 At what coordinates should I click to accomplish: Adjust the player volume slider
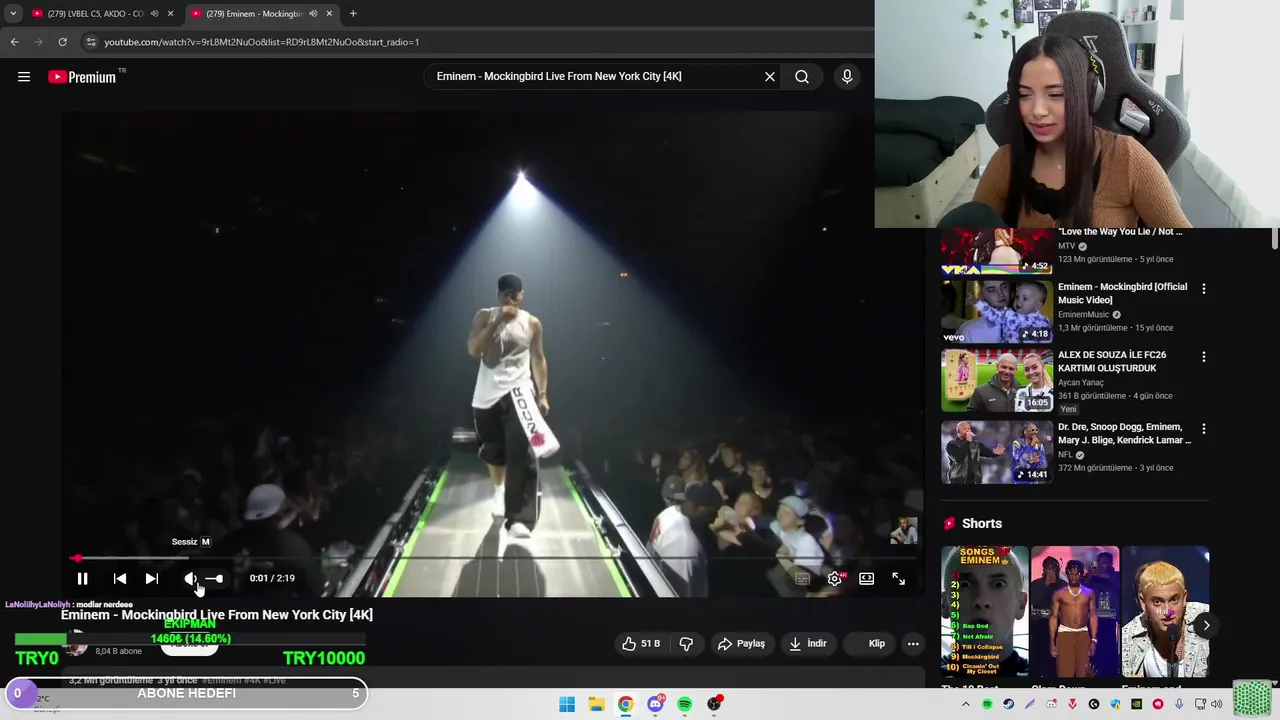[214, 578]
